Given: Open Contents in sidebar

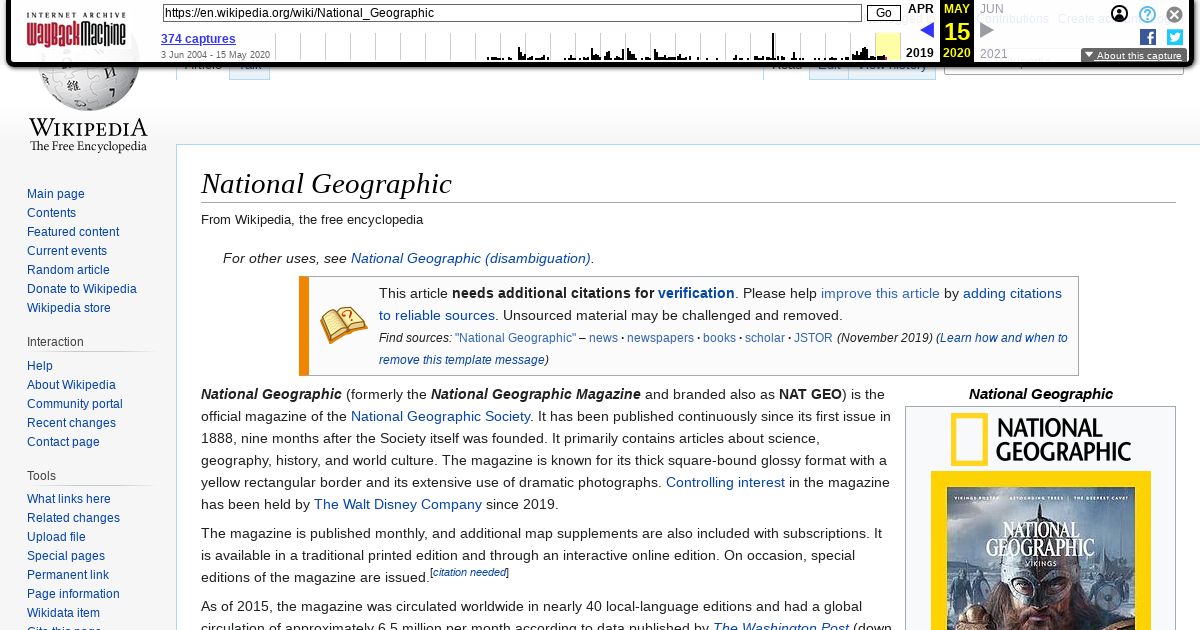Looking at the screenshot, I should coord(51,213).
